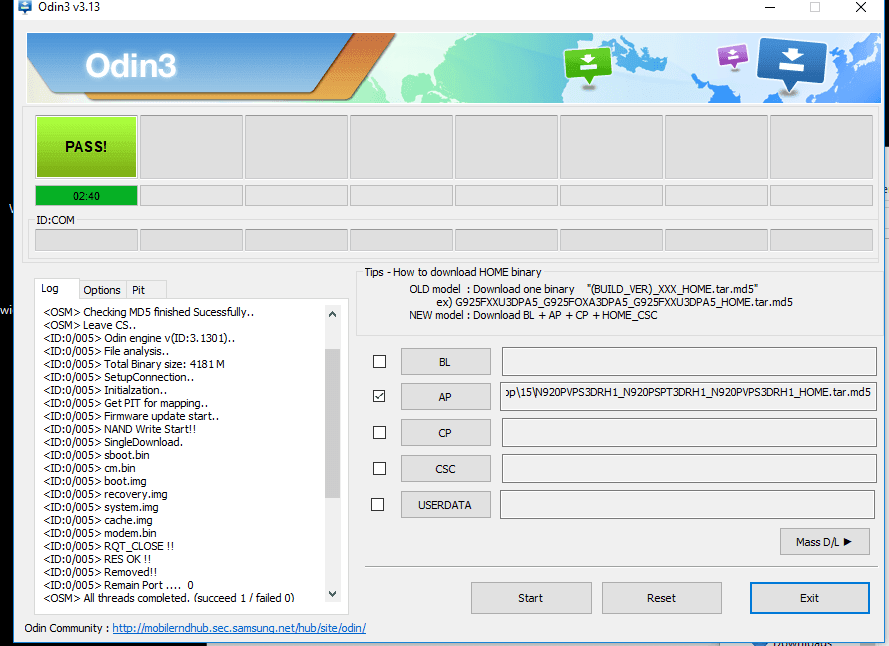Select log line 'RQT_CLOSE !!'
This screenshot has height=646, width=889.
[x=109, y=546]
